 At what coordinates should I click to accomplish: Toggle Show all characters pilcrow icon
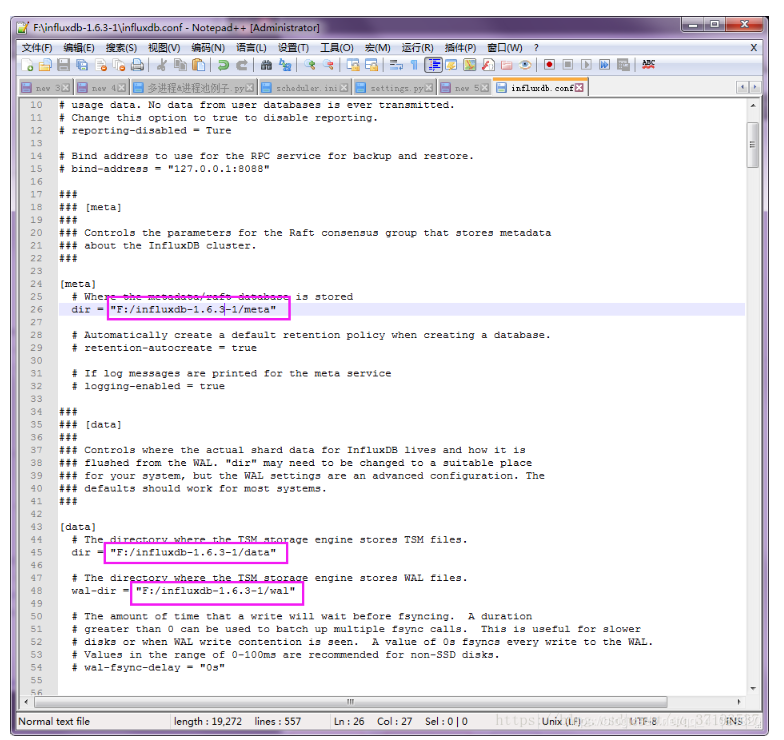(414, 65)
